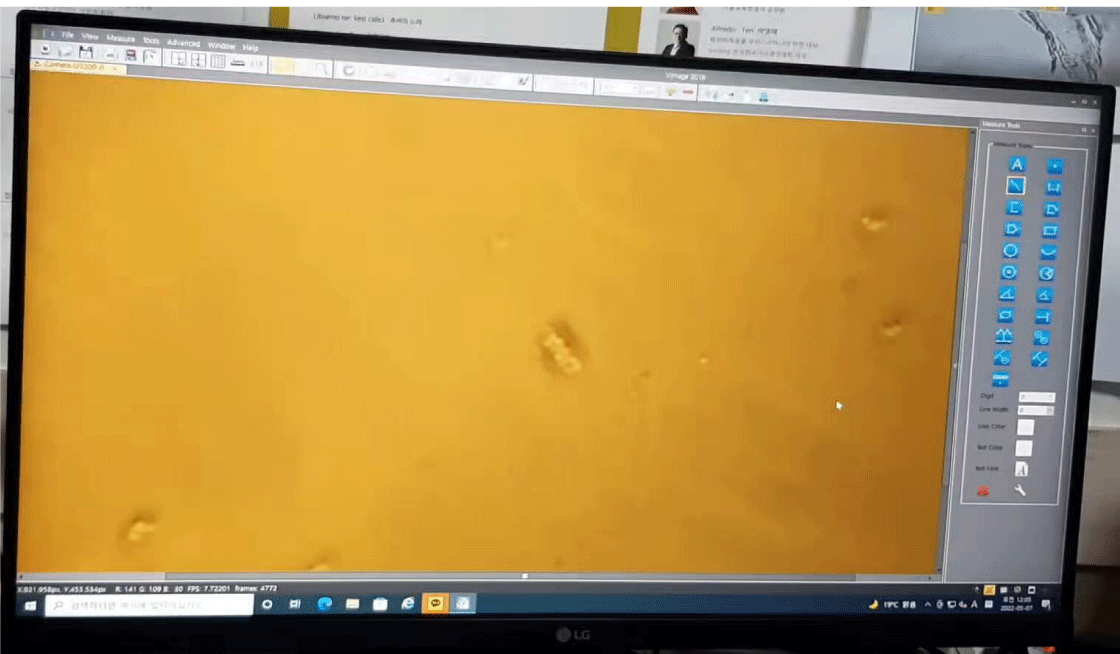Open the Line Color swatch
This screenshot has width=1120, height=654.
[1025, 427]
